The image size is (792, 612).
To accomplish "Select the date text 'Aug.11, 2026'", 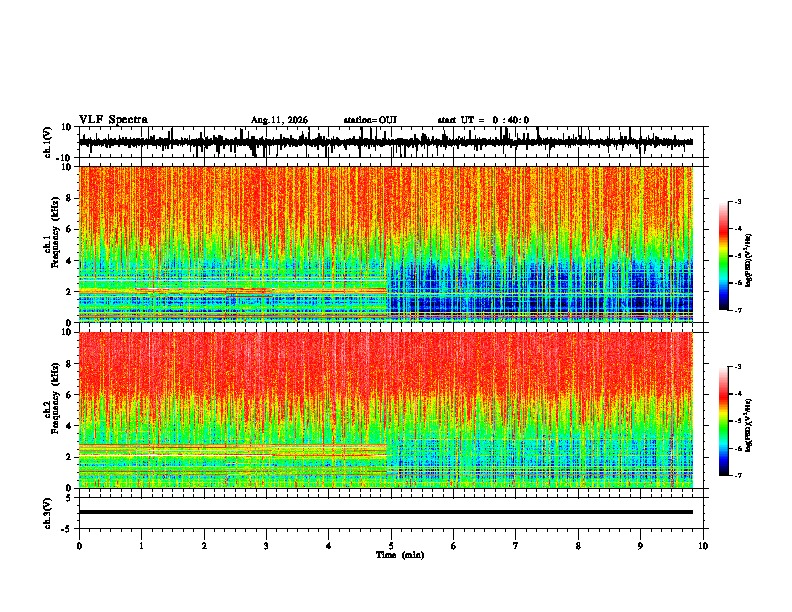I will point(279,120).
